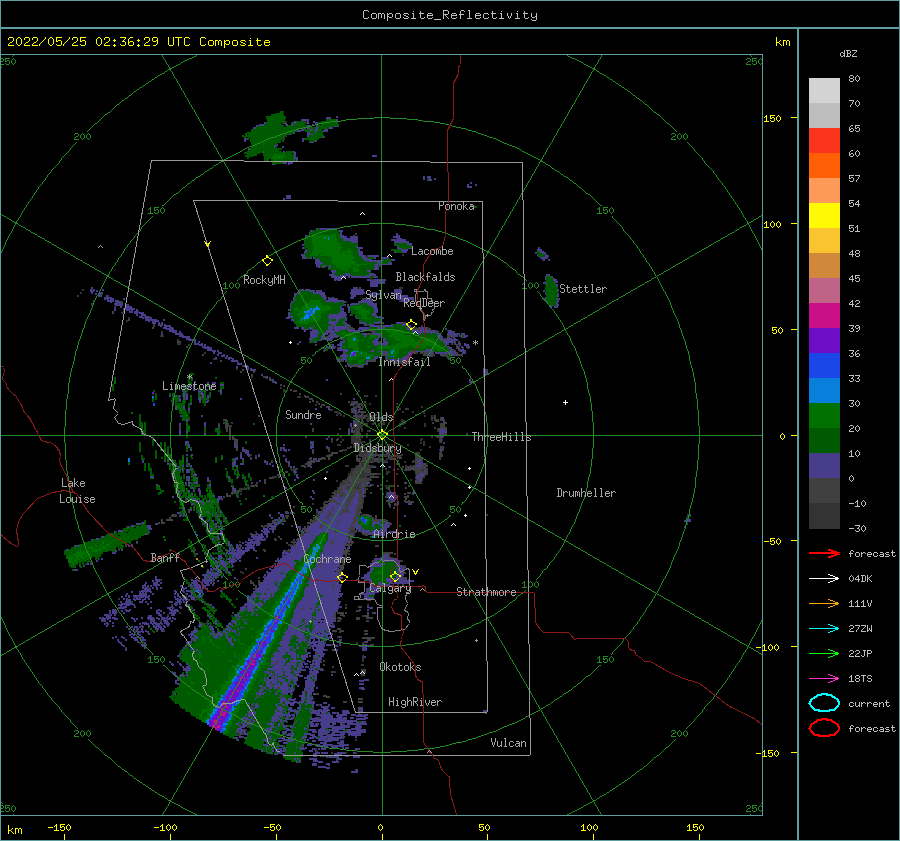Click the Lake Louise label
The image size is (900, 841).
point(77,491)
